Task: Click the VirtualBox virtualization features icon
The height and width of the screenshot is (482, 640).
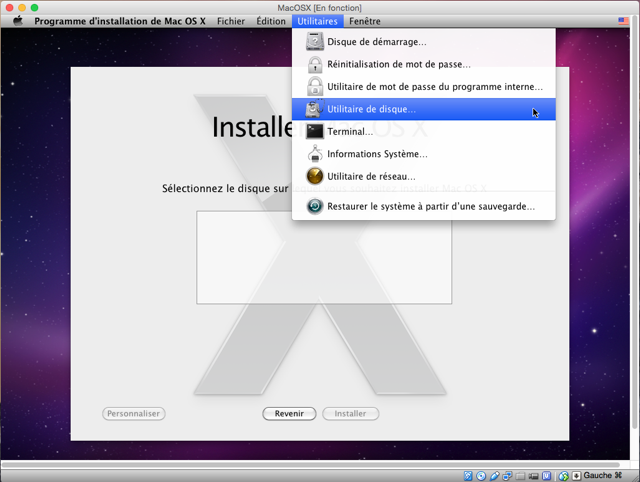Action: click(x=547, y=475)
